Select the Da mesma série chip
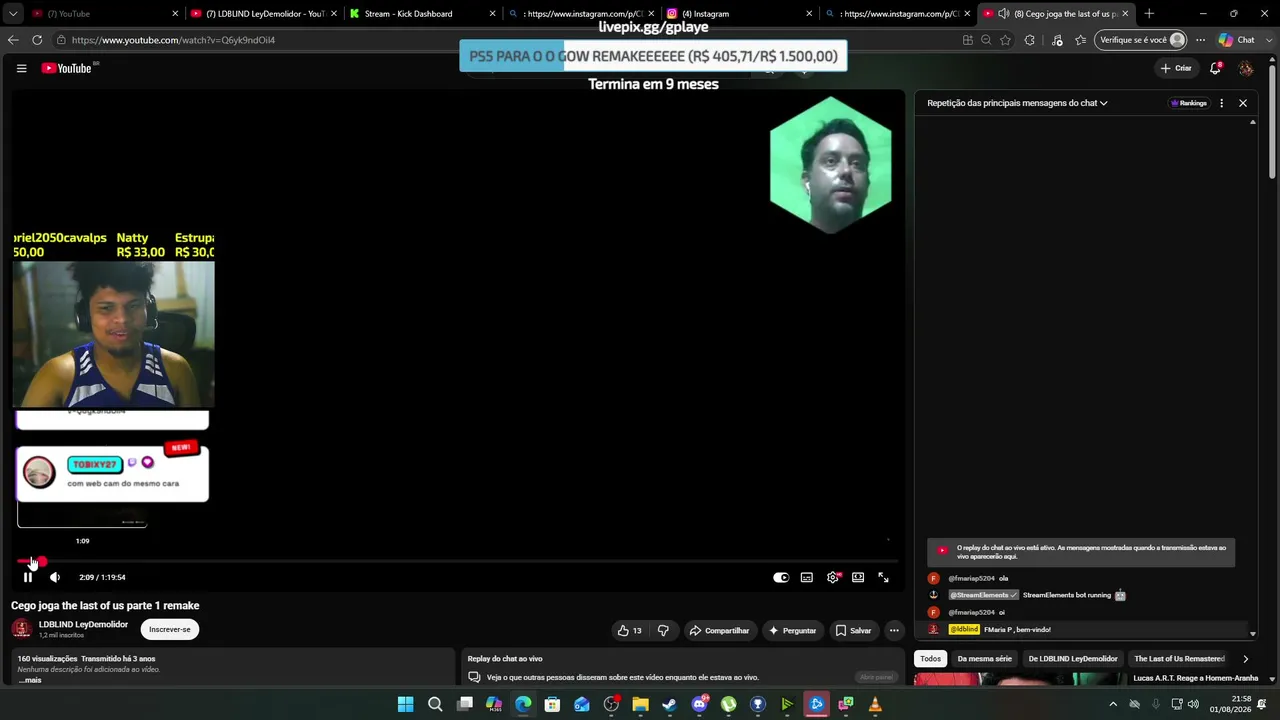 984,659
